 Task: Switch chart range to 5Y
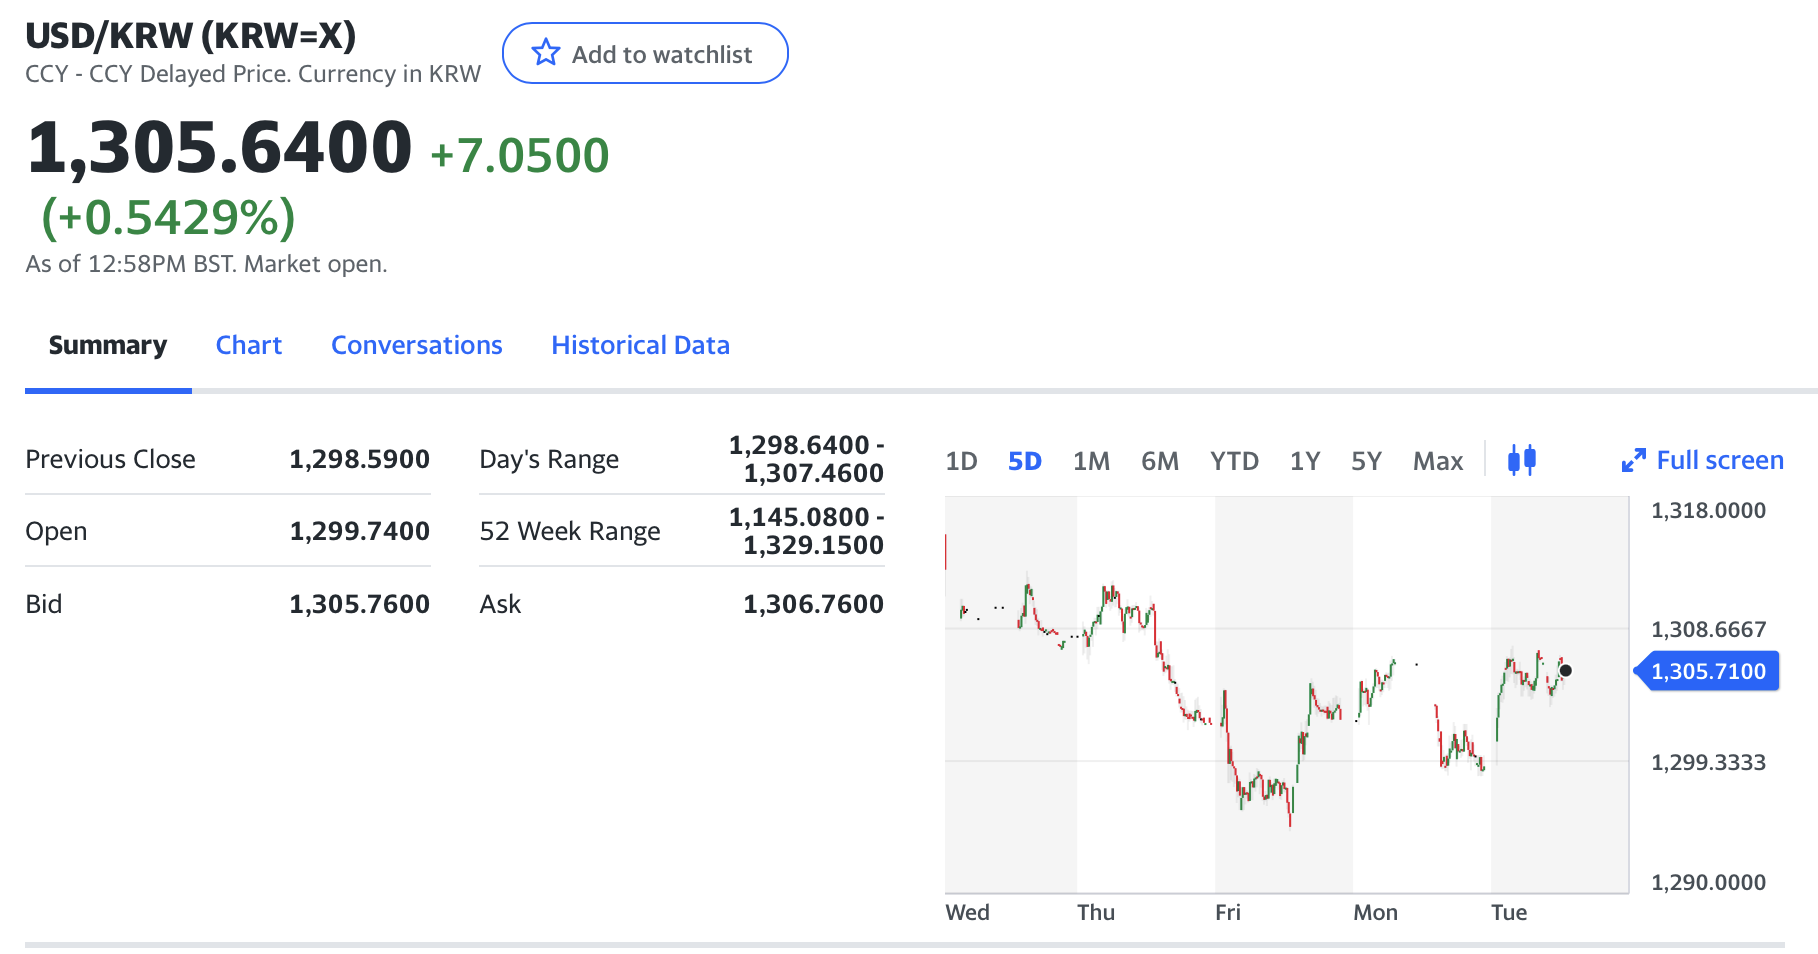tap(1366, 461)
